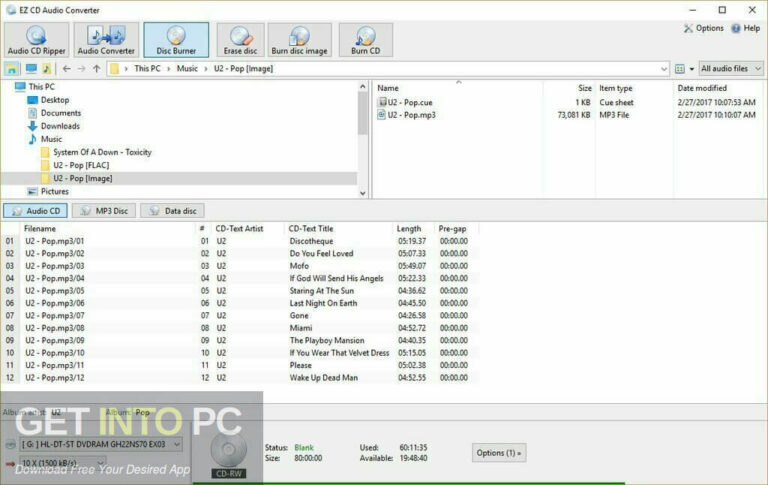The height and width of the screenshot is (485, 768).
Task: Switch to the Audio CD tab
Action: coord(35,211)
